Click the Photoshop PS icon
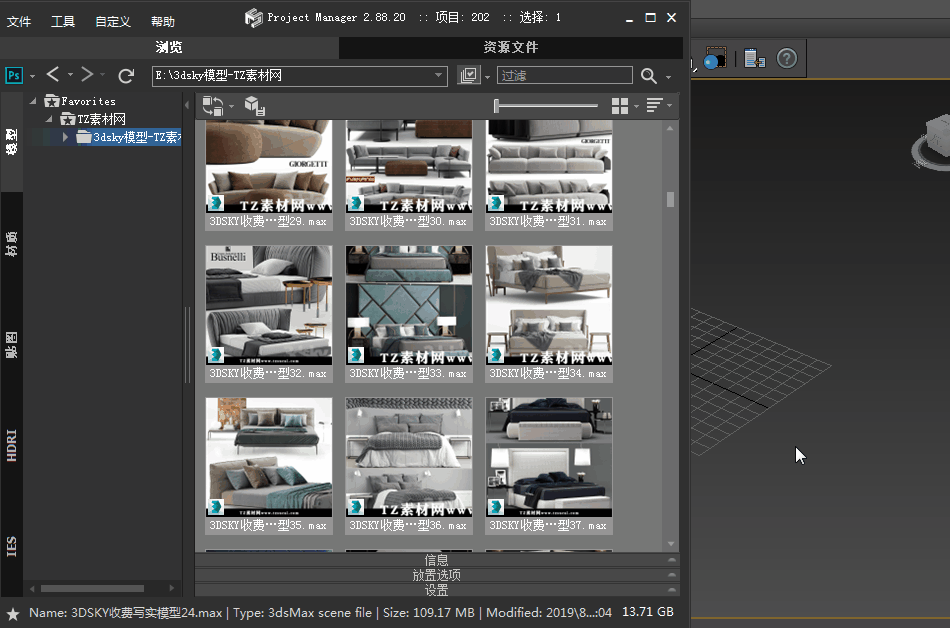The width and height of the screenshot is (950, 628). coord(14,76)
